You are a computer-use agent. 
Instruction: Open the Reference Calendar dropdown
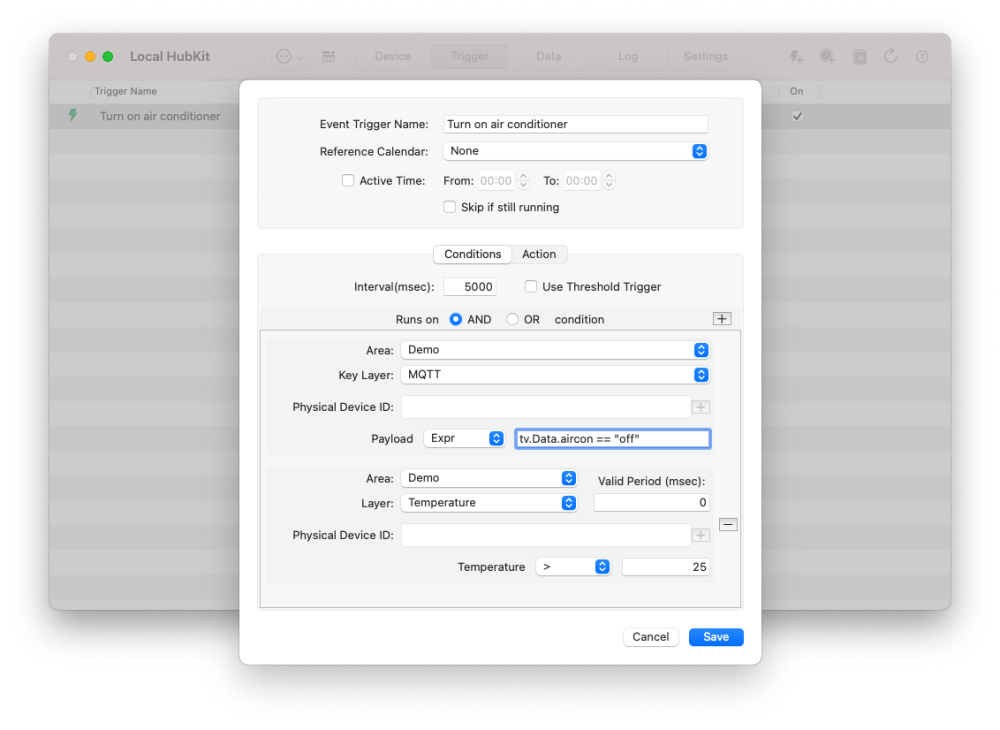pos(700,151)
